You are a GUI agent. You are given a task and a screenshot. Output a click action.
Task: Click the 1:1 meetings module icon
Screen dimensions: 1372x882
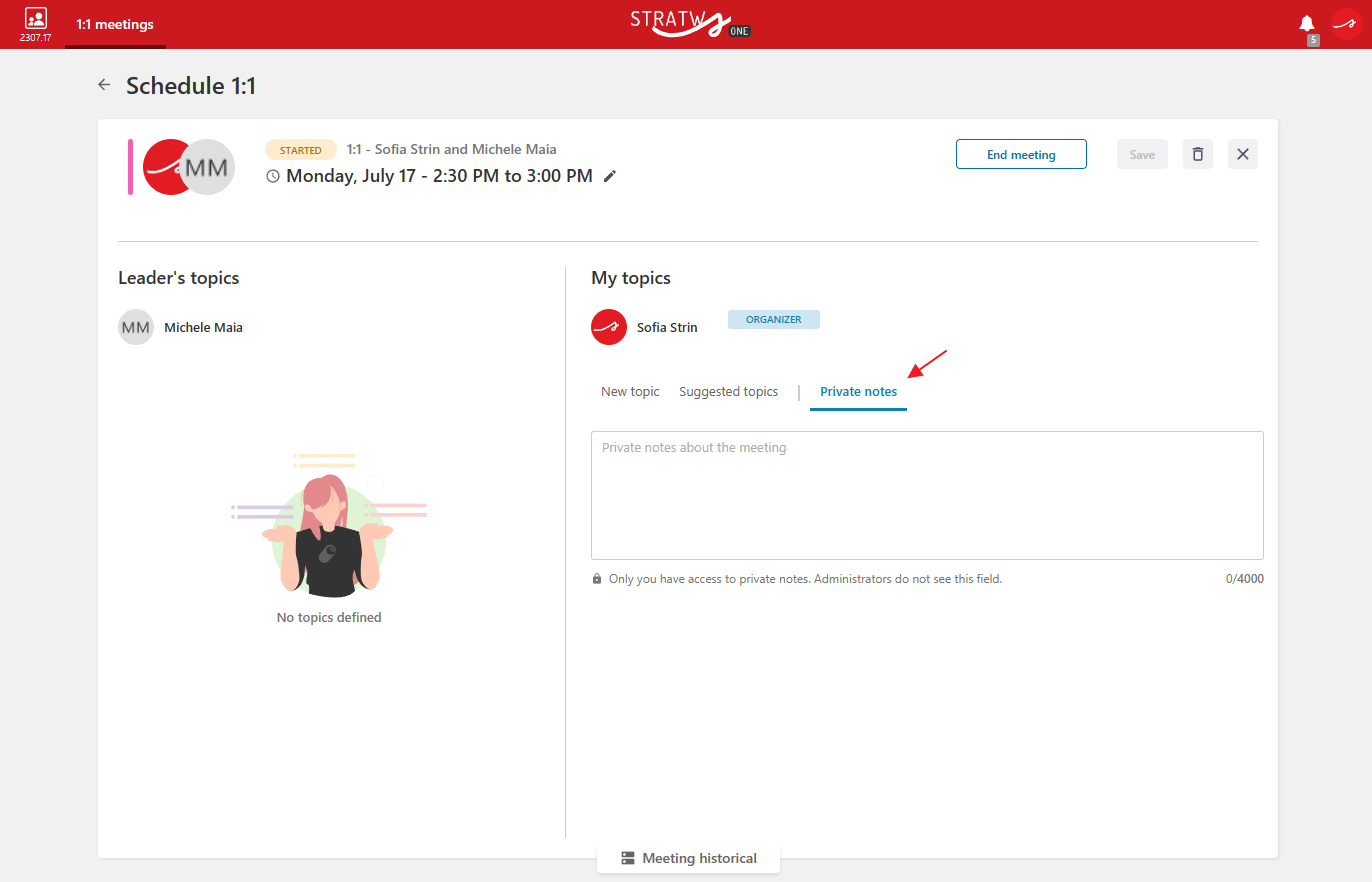36,18
